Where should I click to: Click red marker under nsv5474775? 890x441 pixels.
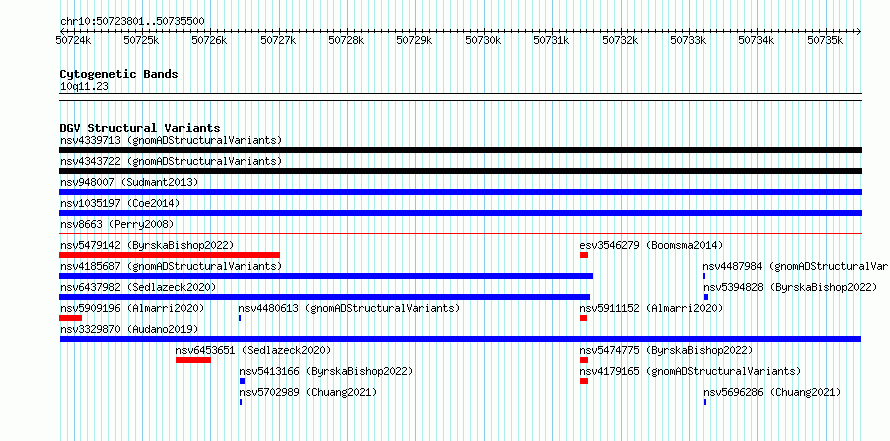click(x=584, y=360)
